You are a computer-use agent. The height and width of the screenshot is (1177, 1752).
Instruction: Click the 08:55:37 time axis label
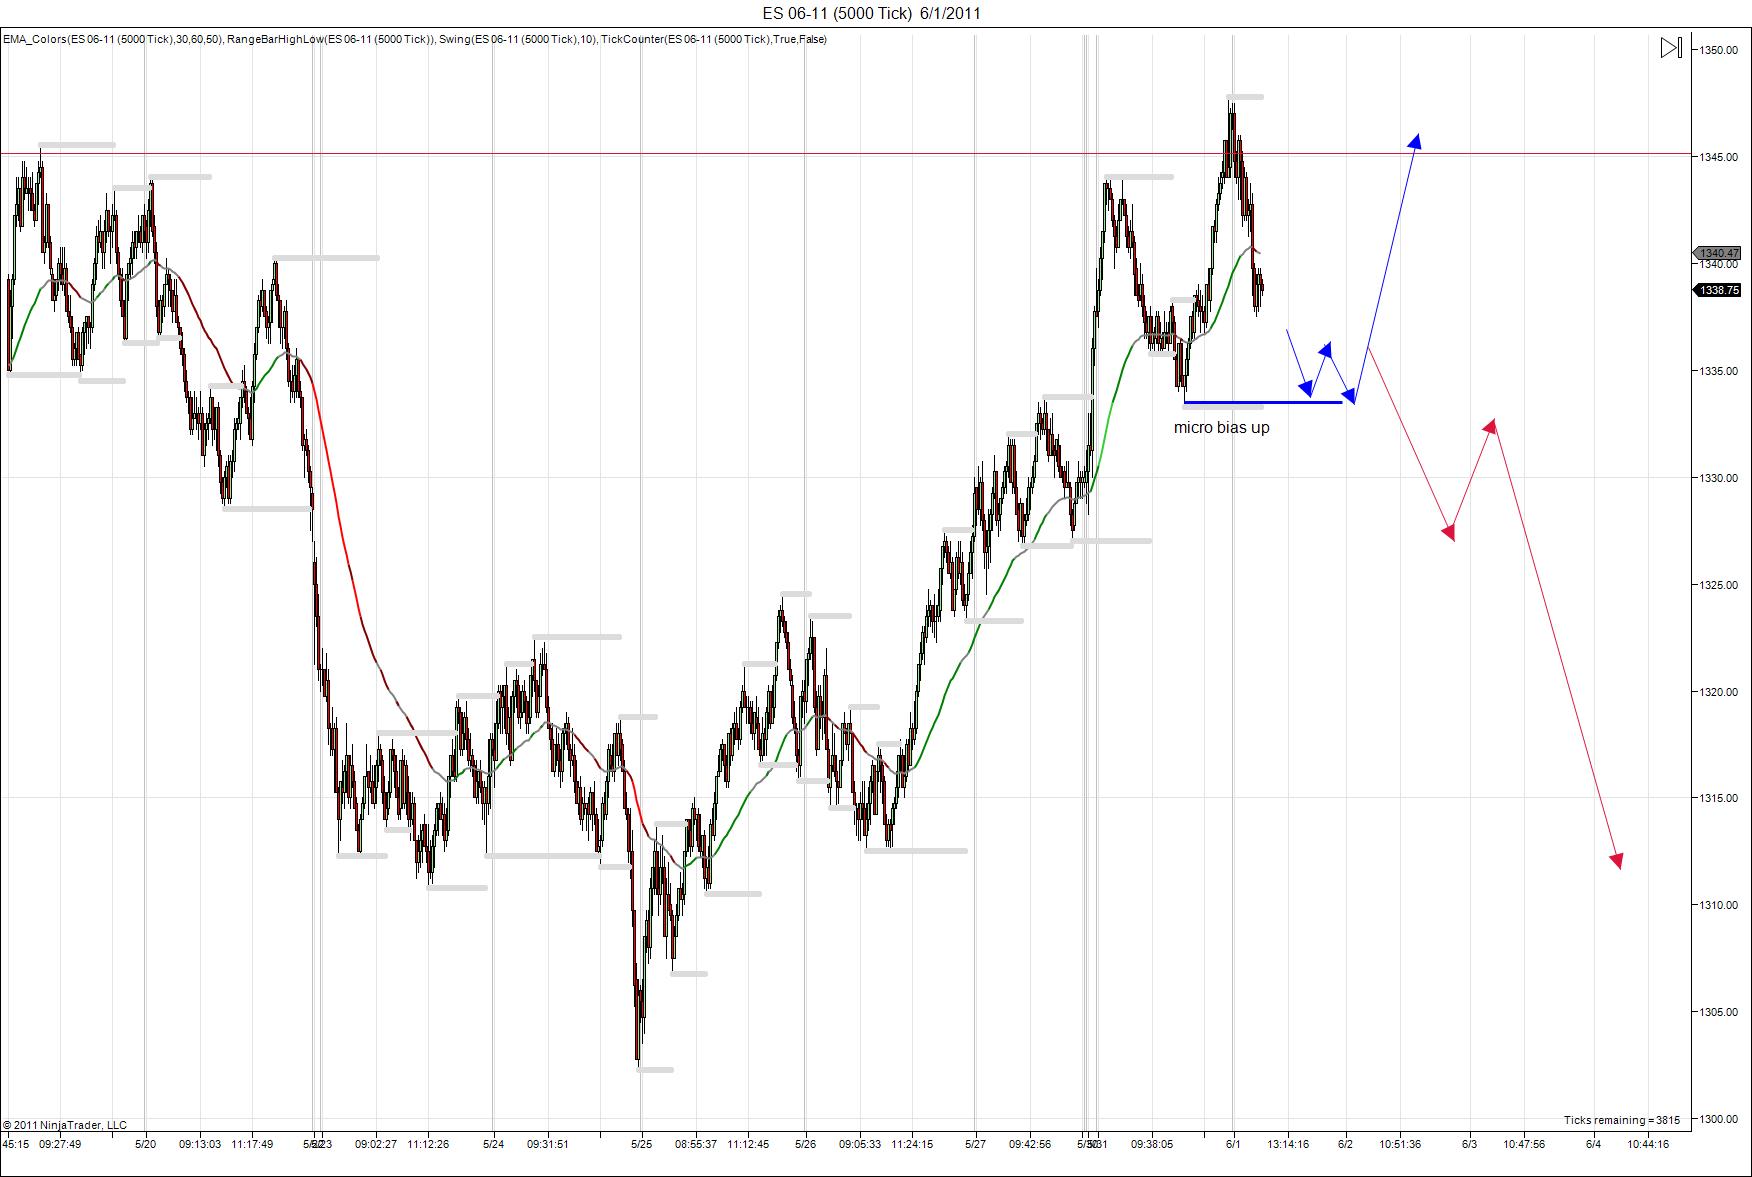coord(696,1144)
